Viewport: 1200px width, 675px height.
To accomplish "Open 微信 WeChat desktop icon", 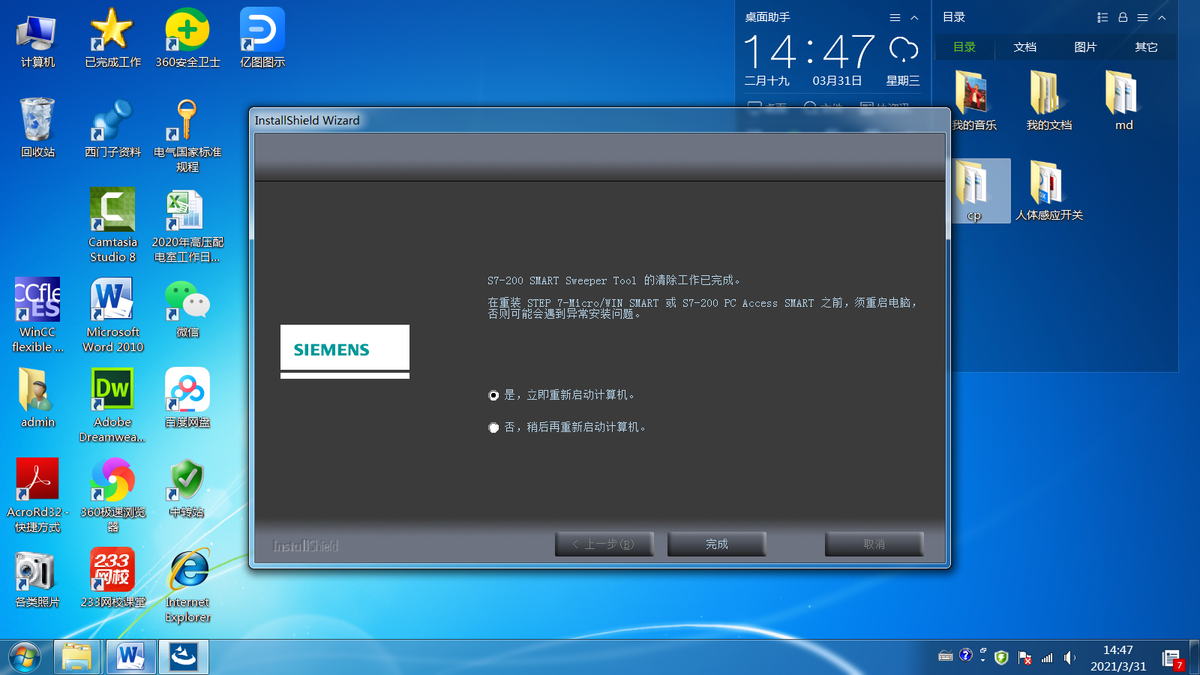I will click(x=187, y=308).
